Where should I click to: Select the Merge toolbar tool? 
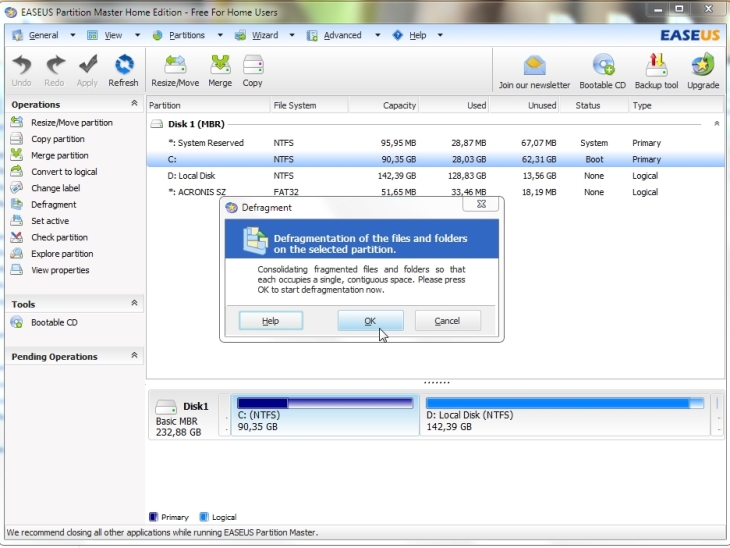pos(220,71)
